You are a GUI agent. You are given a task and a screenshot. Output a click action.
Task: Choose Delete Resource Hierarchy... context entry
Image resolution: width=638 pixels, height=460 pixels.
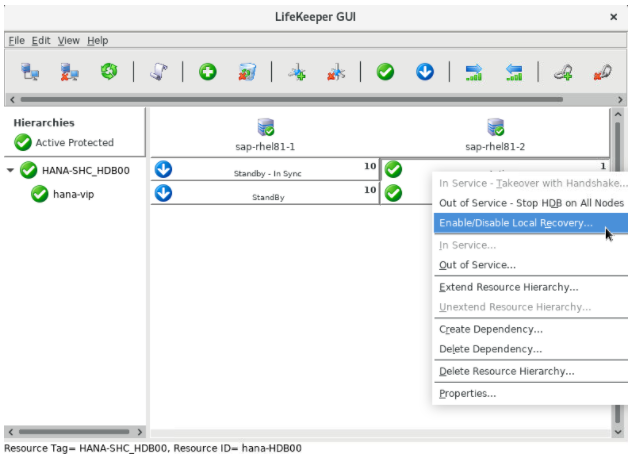531,371
